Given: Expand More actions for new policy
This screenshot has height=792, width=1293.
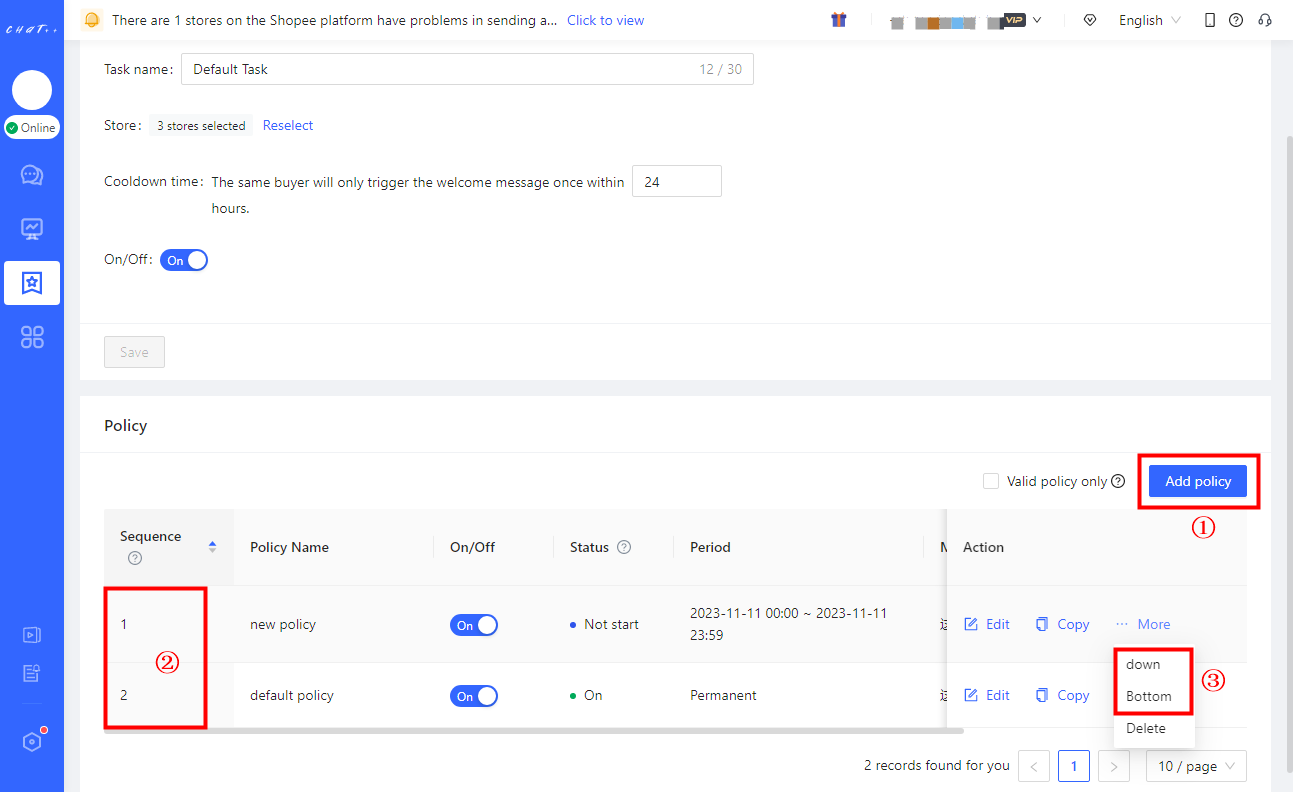Looking at the screenshot, I should pos(1143,624).
